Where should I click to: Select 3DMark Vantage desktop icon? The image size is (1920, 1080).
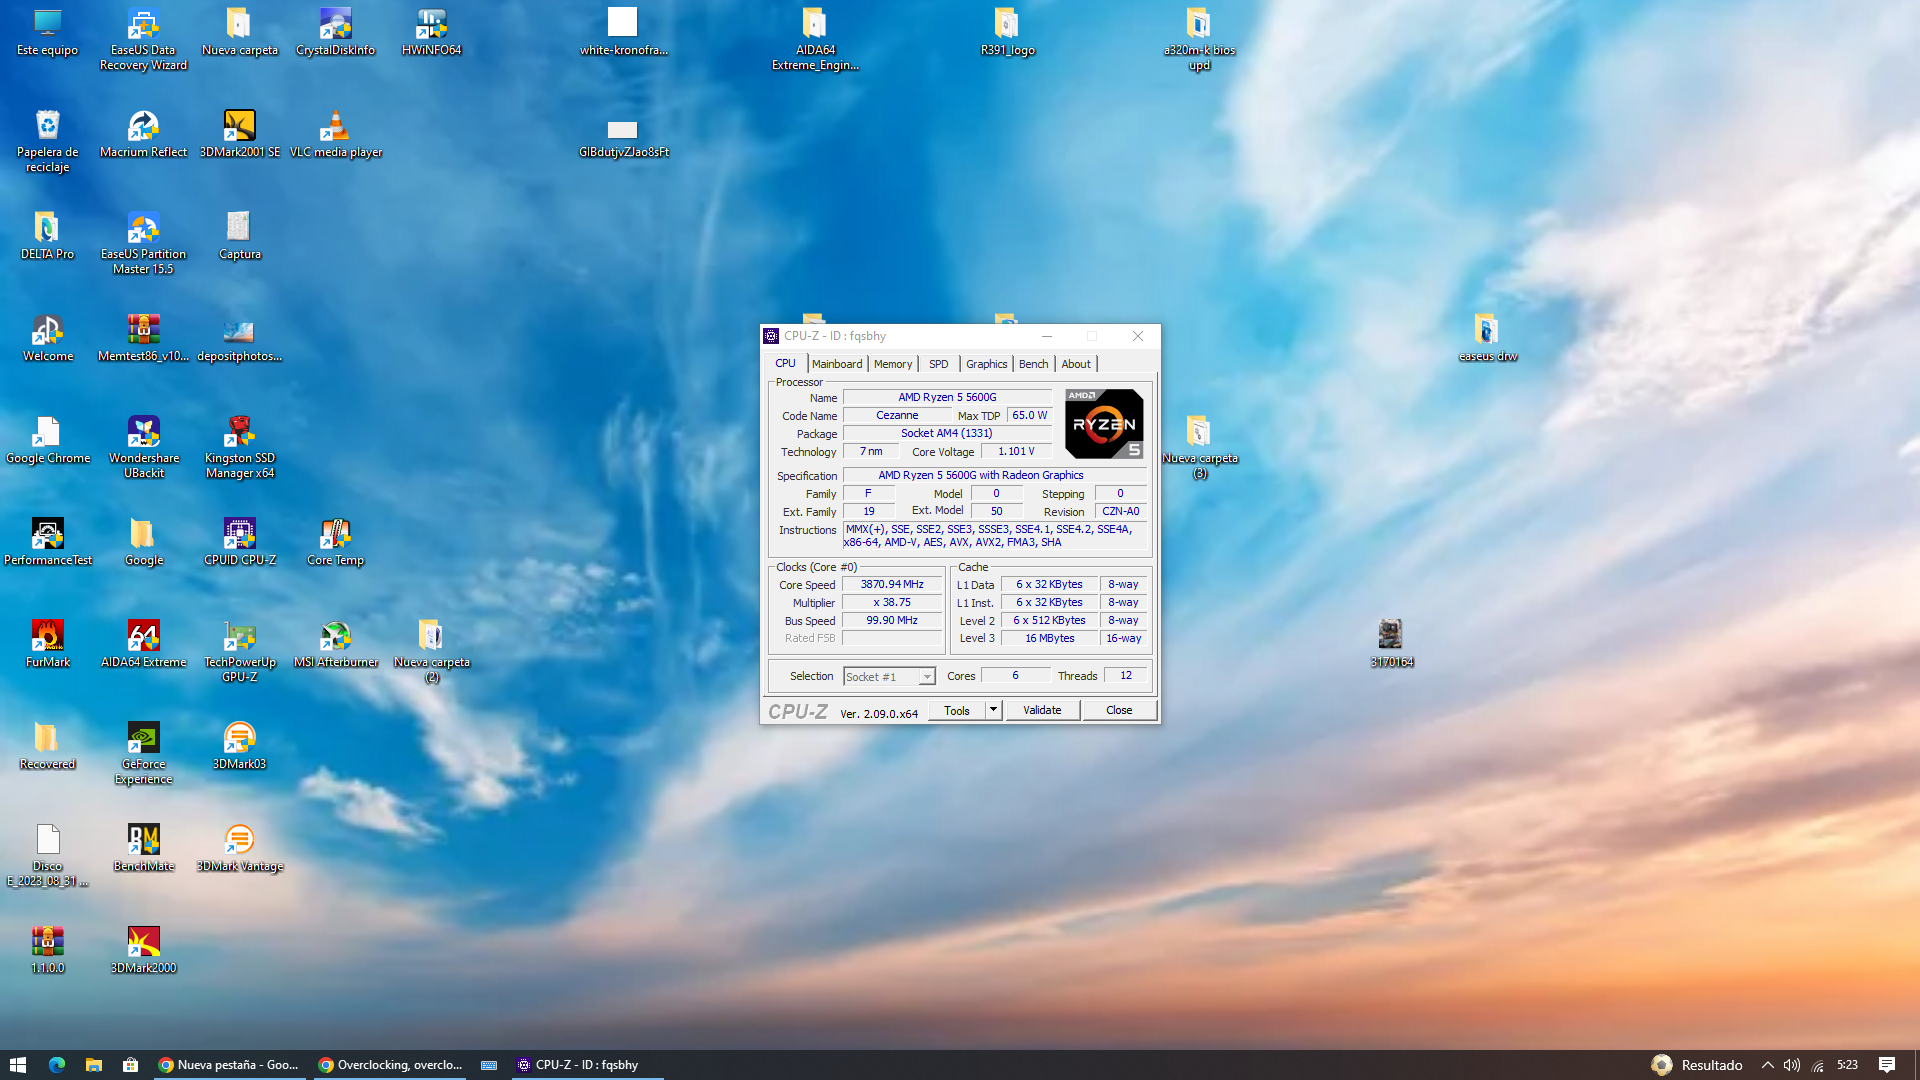tap(239, 848)
